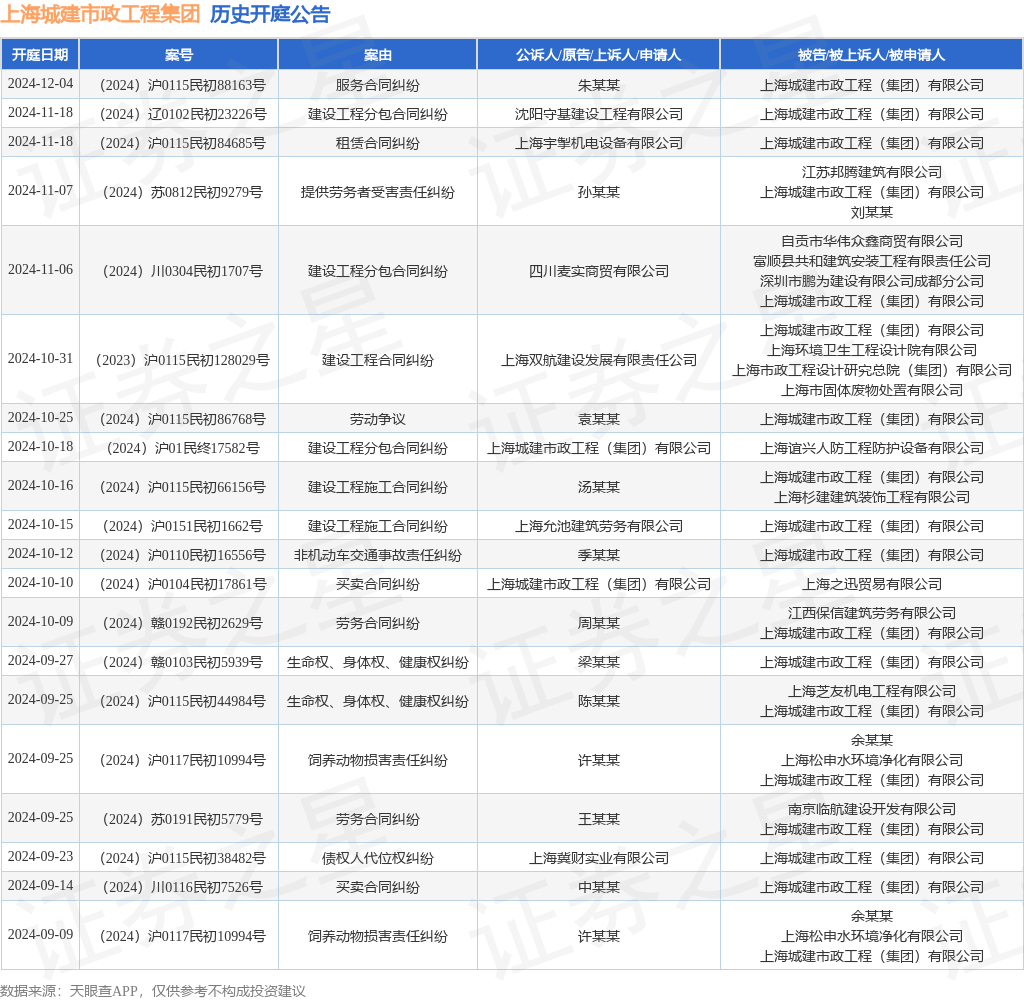Select case number (2024)沪0104民初17861号
The height and width of the screenshot is (1000, 1024).
[x=183, y=584]
